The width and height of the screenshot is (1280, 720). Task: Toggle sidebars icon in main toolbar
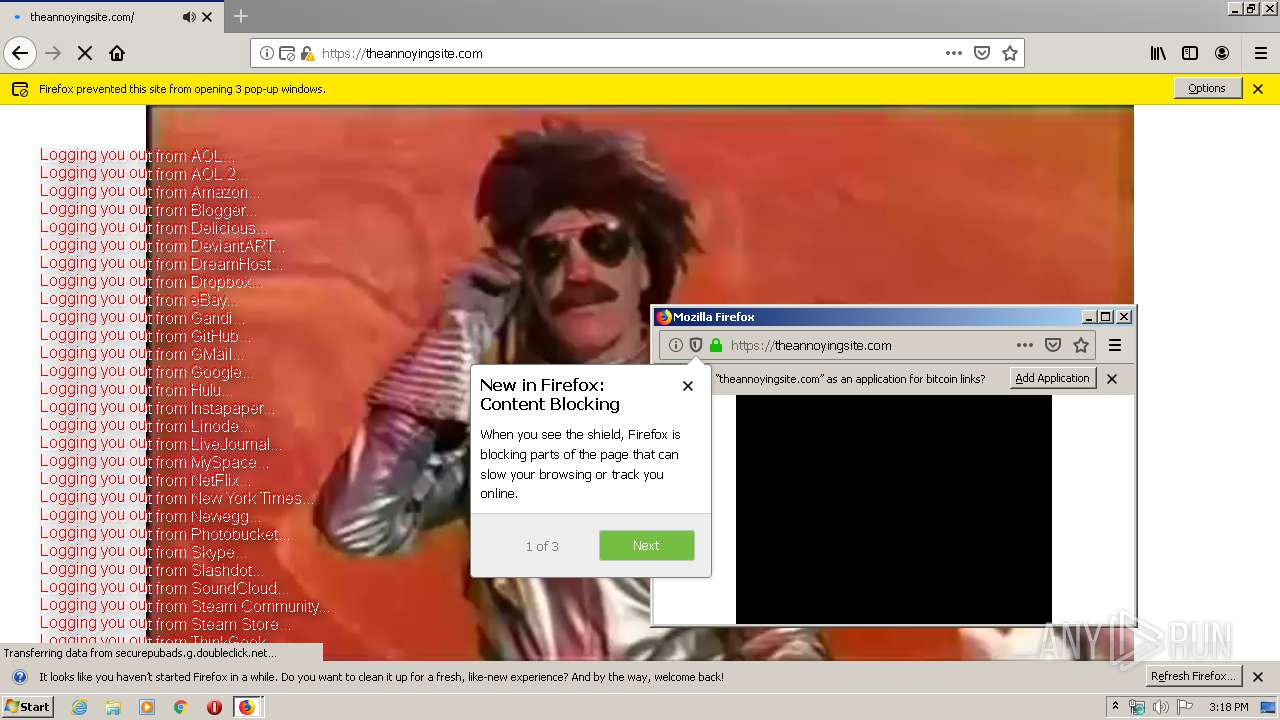tap(1190, 53)
